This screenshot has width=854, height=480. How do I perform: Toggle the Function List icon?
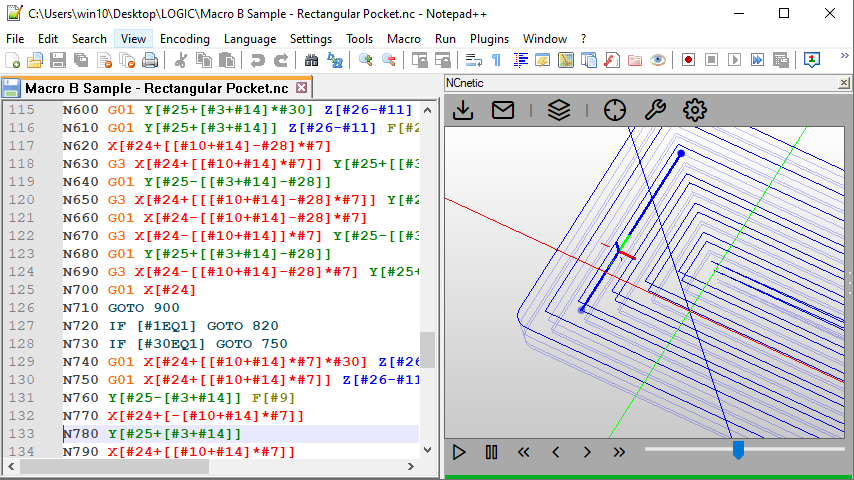pyautogui.click(x=612, y=60)
